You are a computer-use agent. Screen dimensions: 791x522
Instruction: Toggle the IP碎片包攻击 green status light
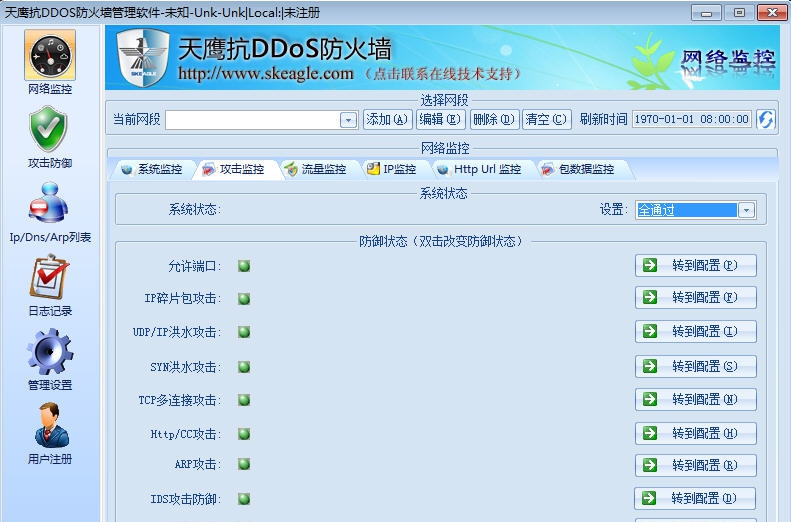244,299
